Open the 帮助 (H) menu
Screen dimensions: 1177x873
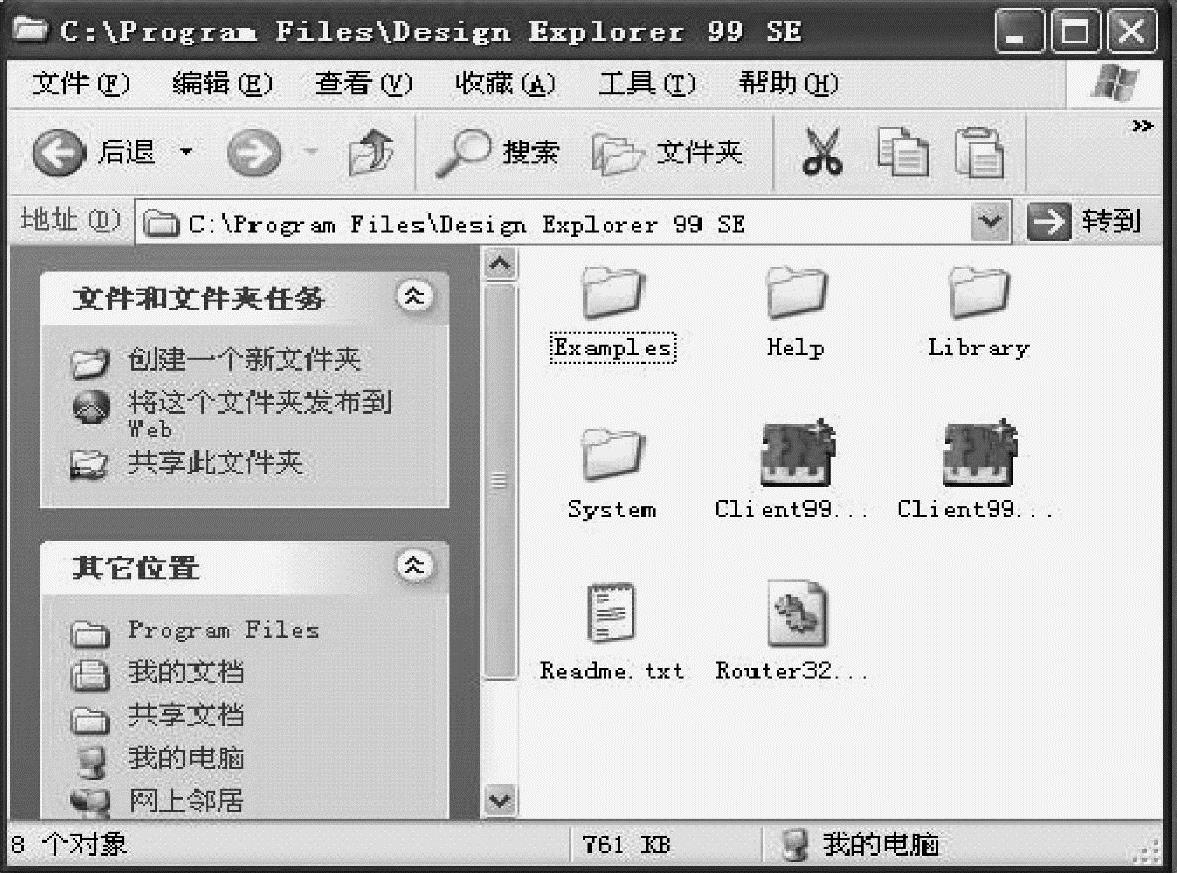pyautogui.click(x=788, y=83)
